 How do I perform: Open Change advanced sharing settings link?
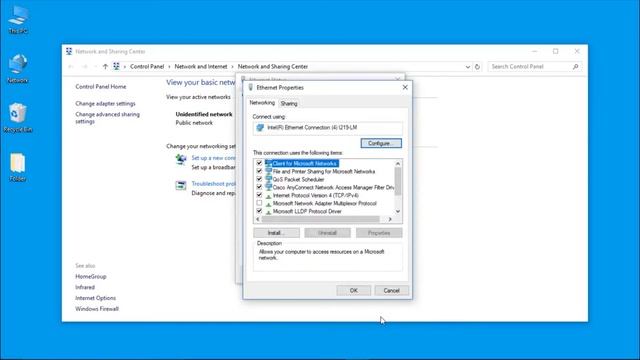click(x=107, y=118)
